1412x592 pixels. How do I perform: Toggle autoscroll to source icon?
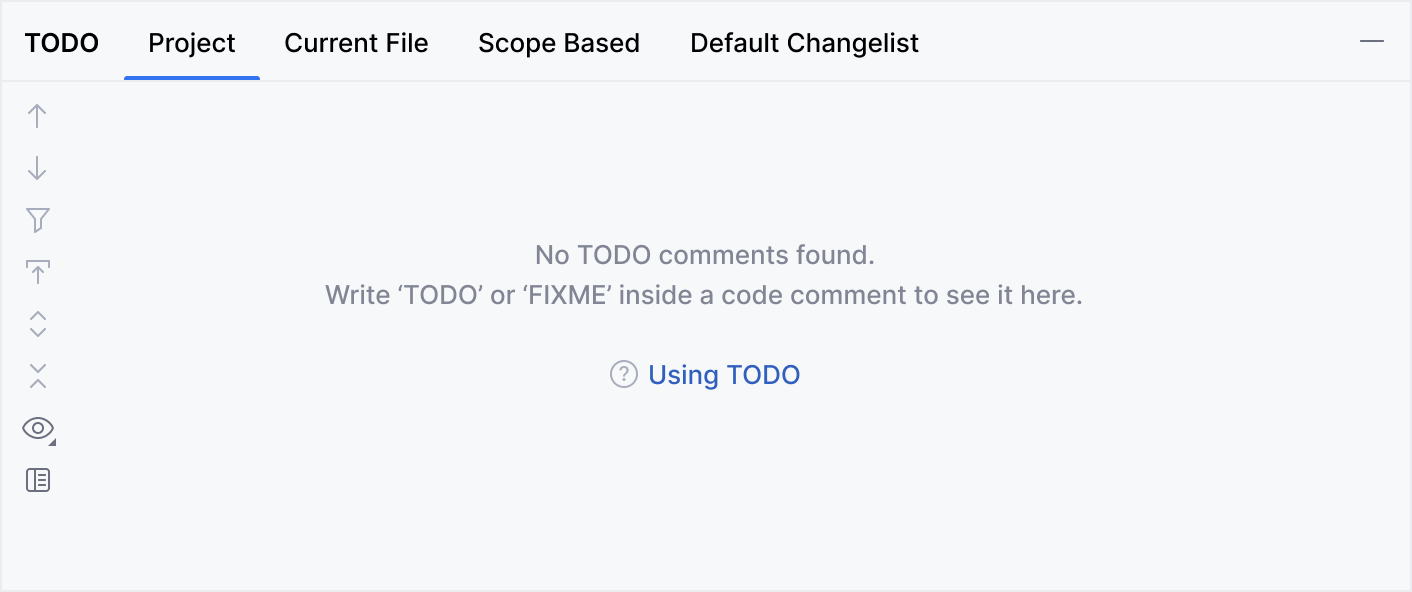[x=37, y=272]
